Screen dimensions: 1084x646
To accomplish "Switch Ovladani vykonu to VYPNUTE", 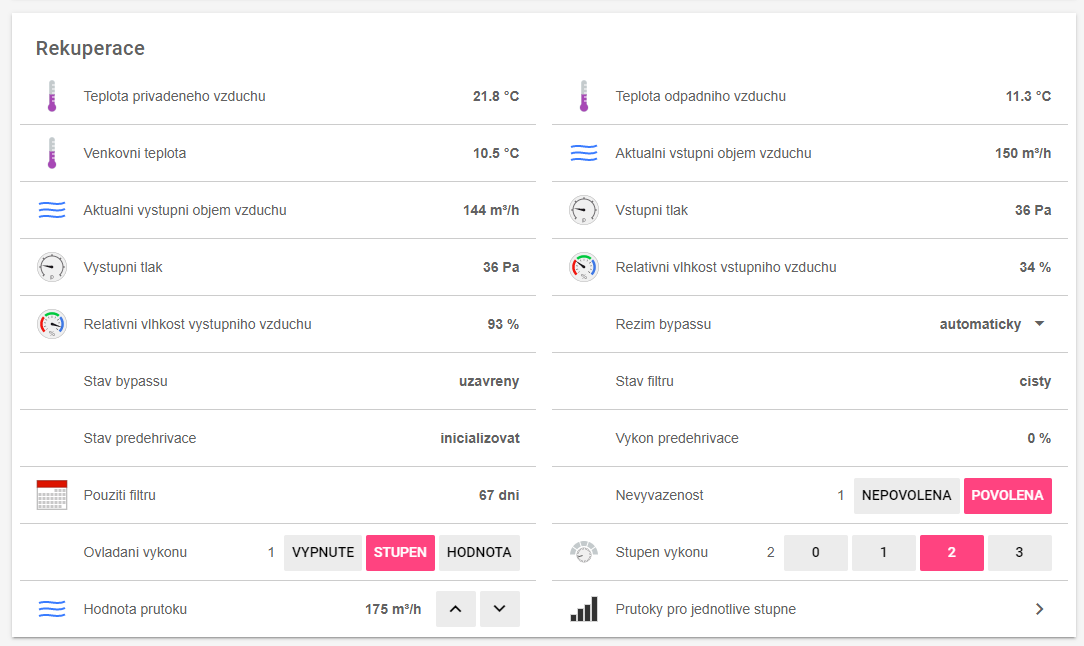I will pos(323,552).
